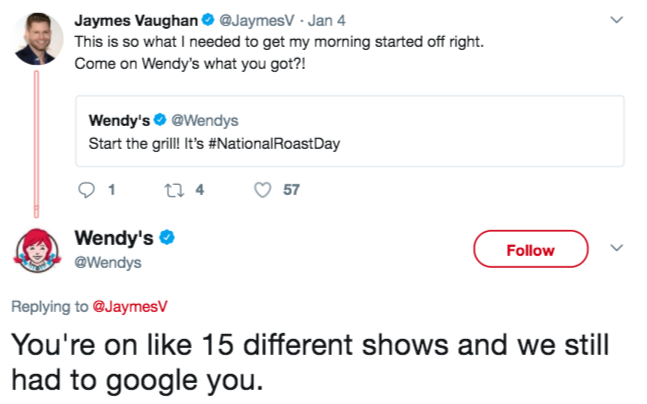Screen dimensions: 647x404
Task: Click the verified badge beside large Wendy's name
Action: point(167,237)
